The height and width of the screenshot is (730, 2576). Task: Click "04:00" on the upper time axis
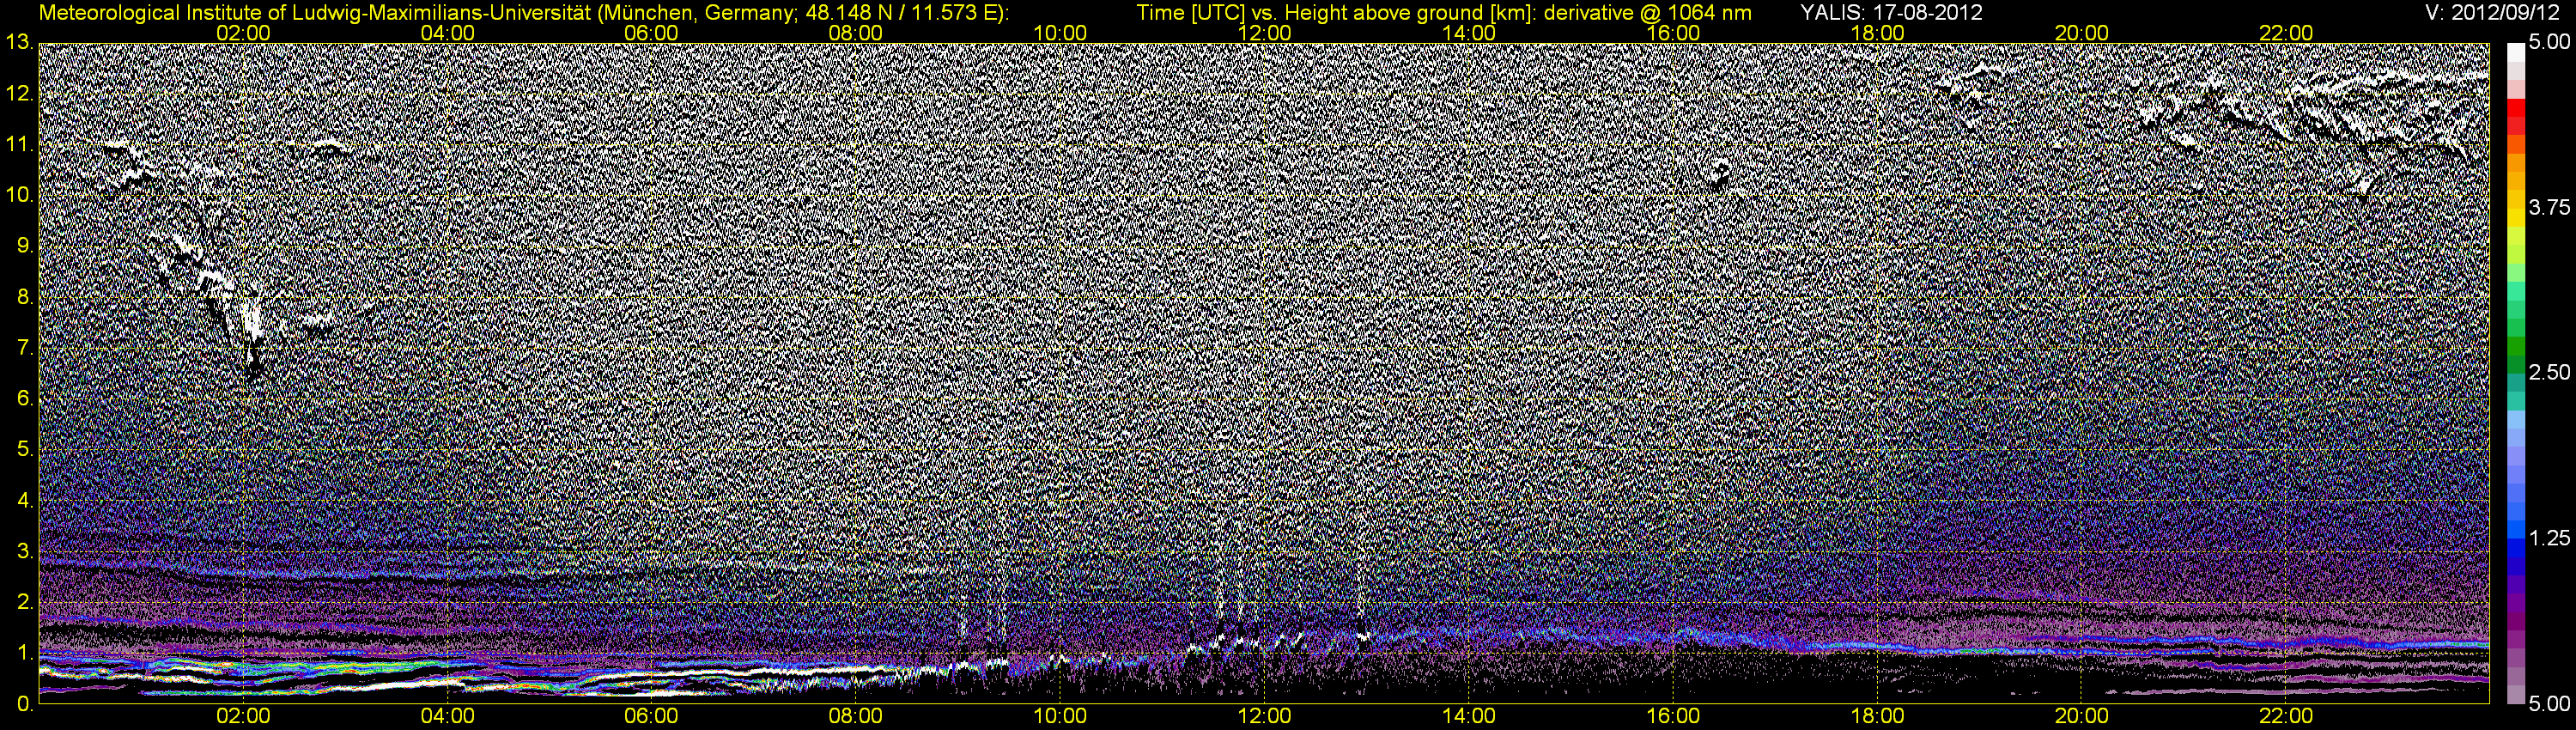coord(447,33)
